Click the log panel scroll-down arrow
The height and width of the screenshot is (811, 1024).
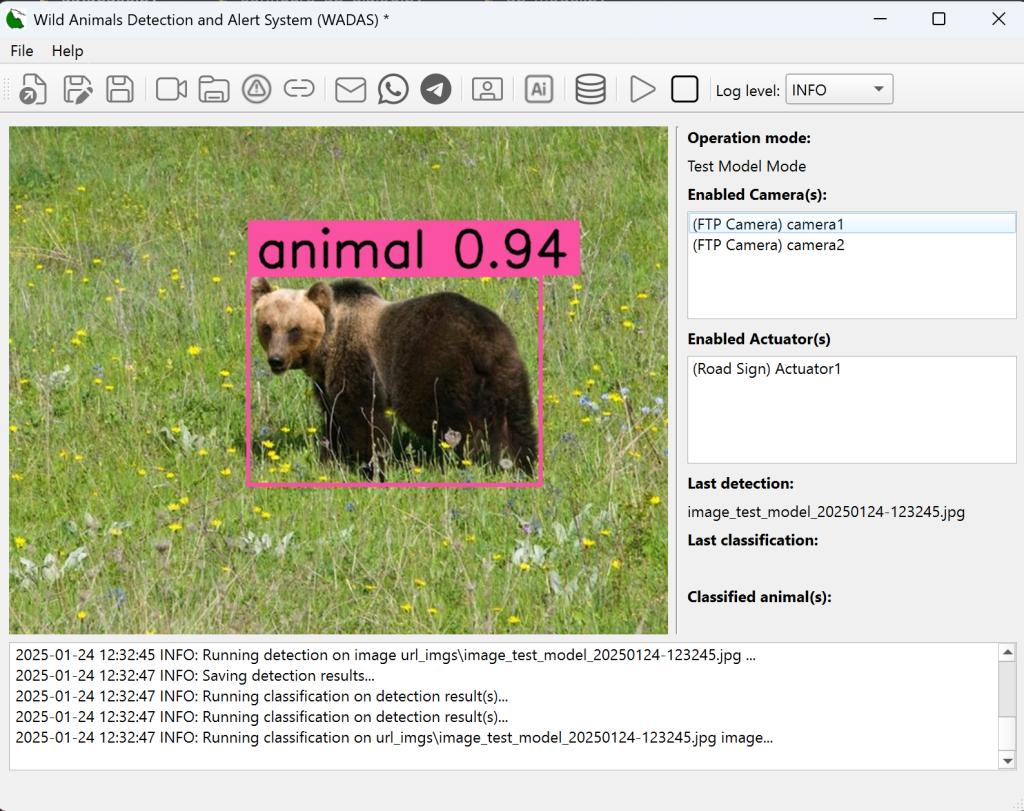click(x=1007, y=761)
